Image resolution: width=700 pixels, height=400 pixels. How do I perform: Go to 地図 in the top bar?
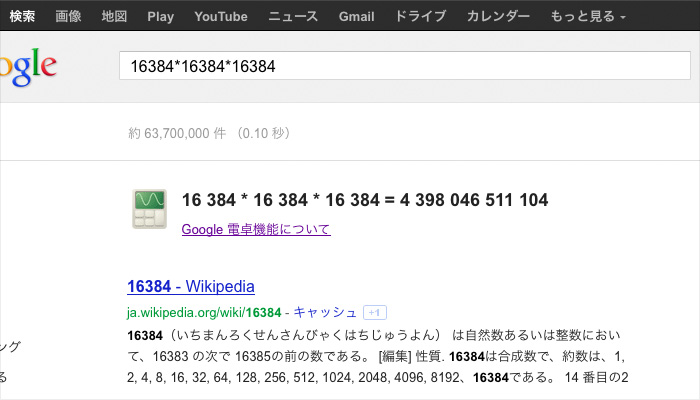coord(114,17)
